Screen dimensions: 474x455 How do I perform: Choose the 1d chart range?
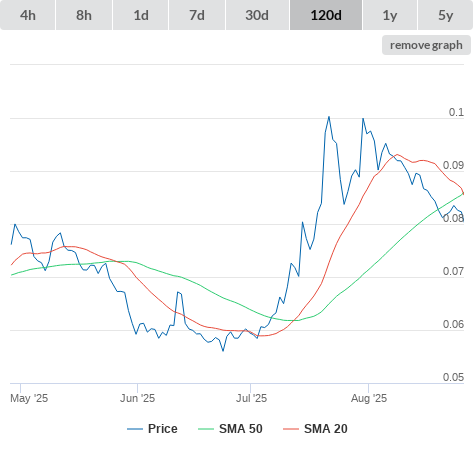point(141,15)
